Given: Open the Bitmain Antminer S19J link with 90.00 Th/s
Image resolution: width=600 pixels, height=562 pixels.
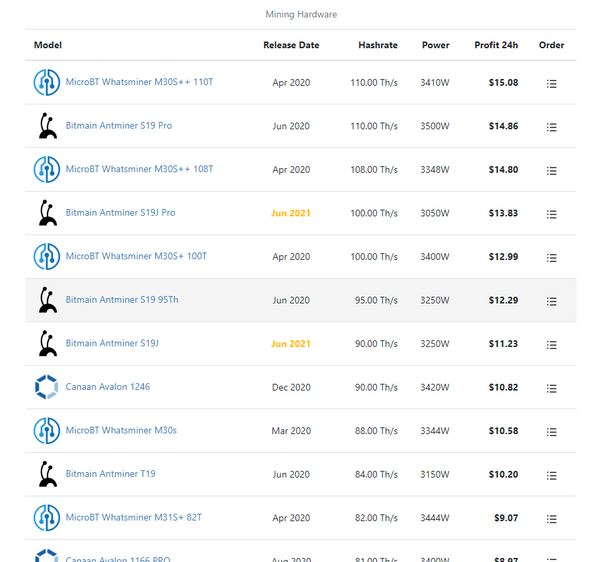Looking at the screenshot, I should 112,343.
